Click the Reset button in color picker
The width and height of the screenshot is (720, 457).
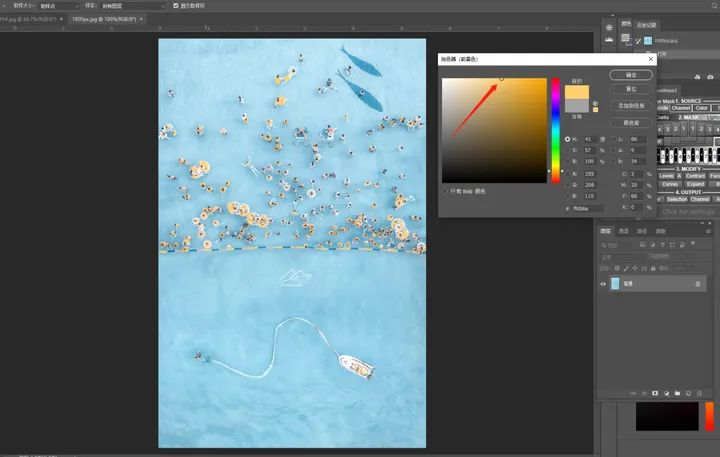pyautogui.click(x=631, y=89)
